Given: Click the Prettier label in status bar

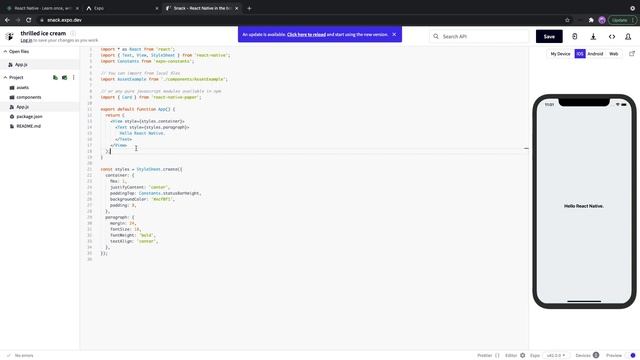Looking at the screenshot, I should point(484,356).
